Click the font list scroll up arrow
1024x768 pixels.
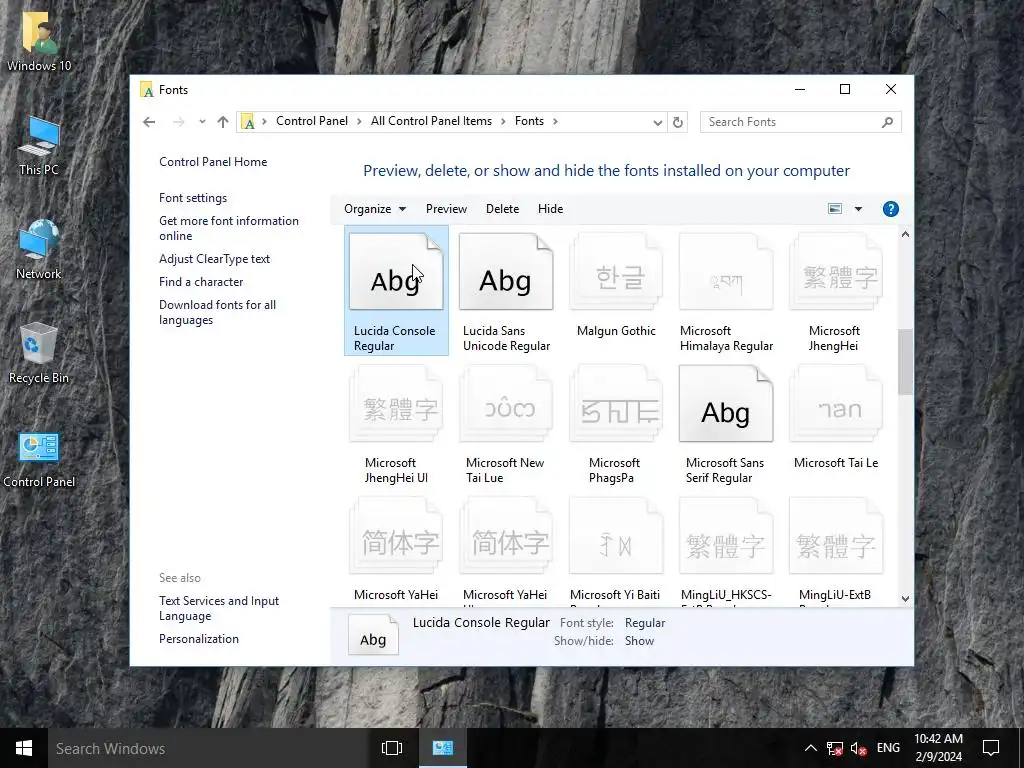(x=905, y=234)
